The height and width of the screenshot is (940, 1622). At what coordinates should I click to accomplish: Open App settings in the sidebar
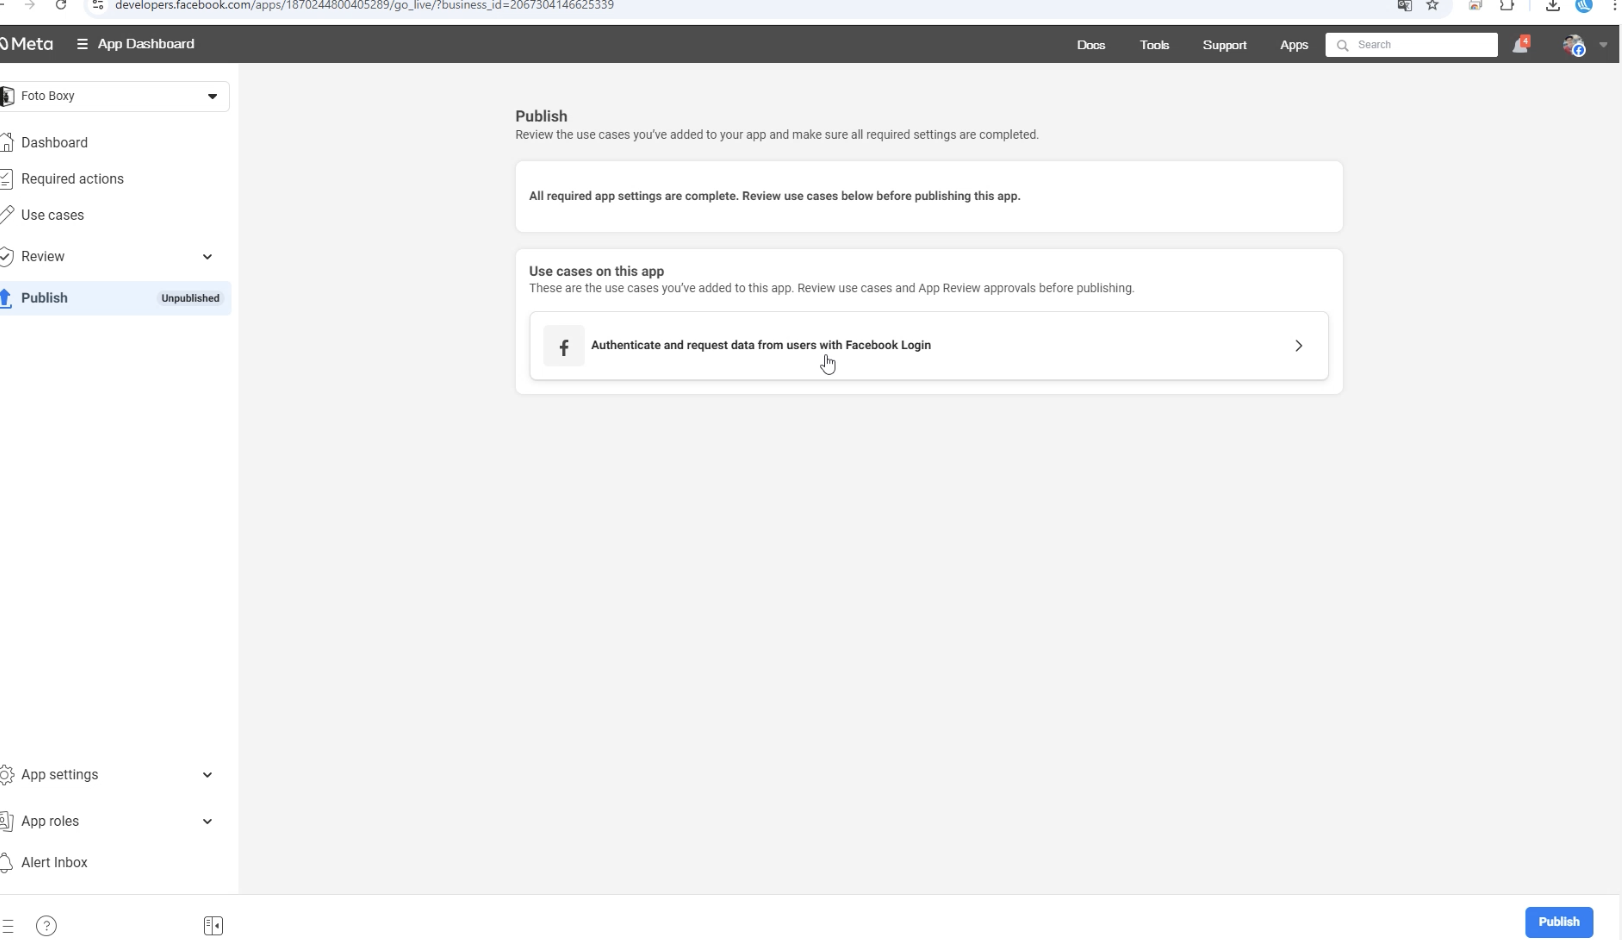tap(59, 775)
